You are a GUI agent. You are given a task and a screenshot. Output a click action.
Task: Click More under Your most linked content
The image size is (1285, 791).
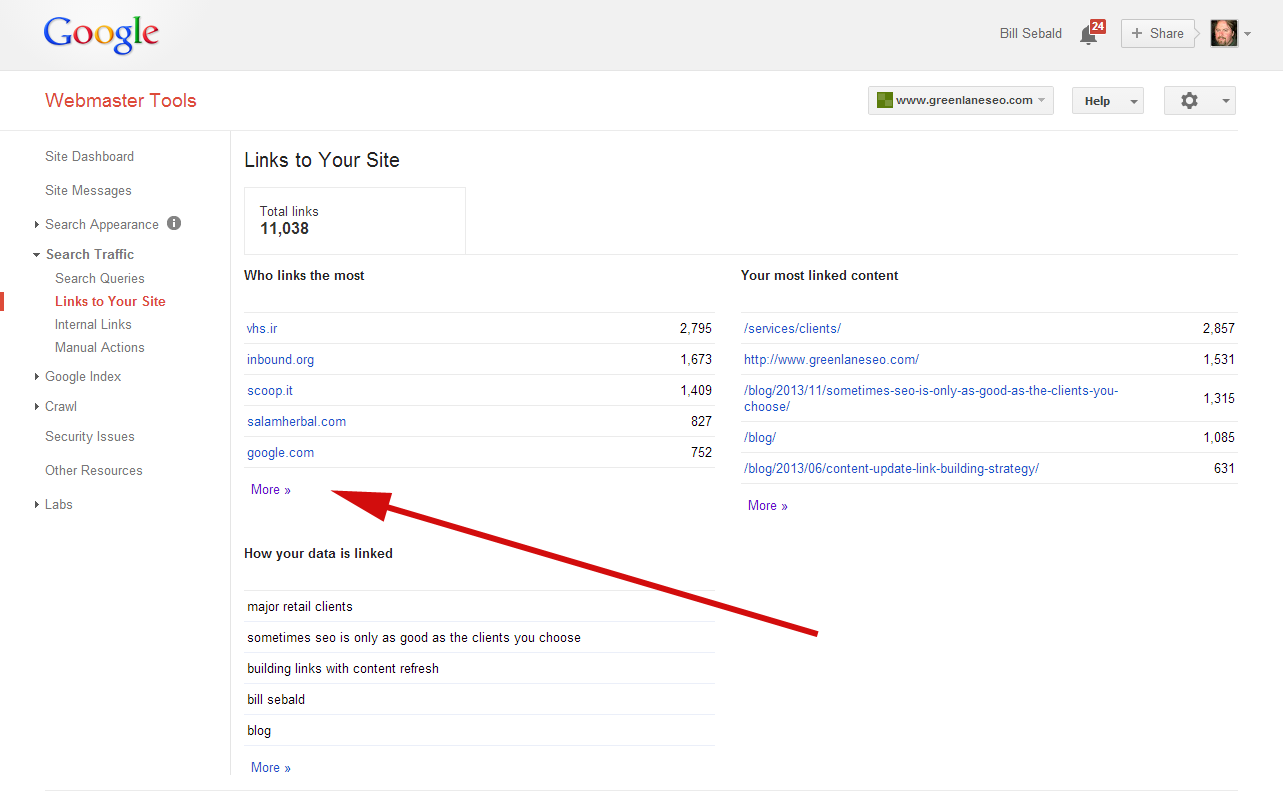coord(768,505)
